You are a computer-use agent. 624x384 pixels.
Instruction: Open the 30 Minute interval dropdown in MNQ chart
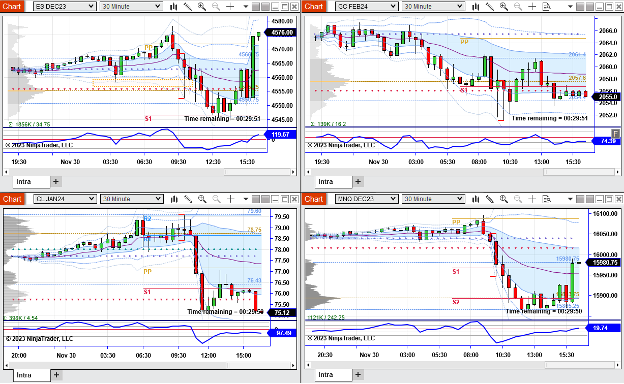(x=433, y=199)
